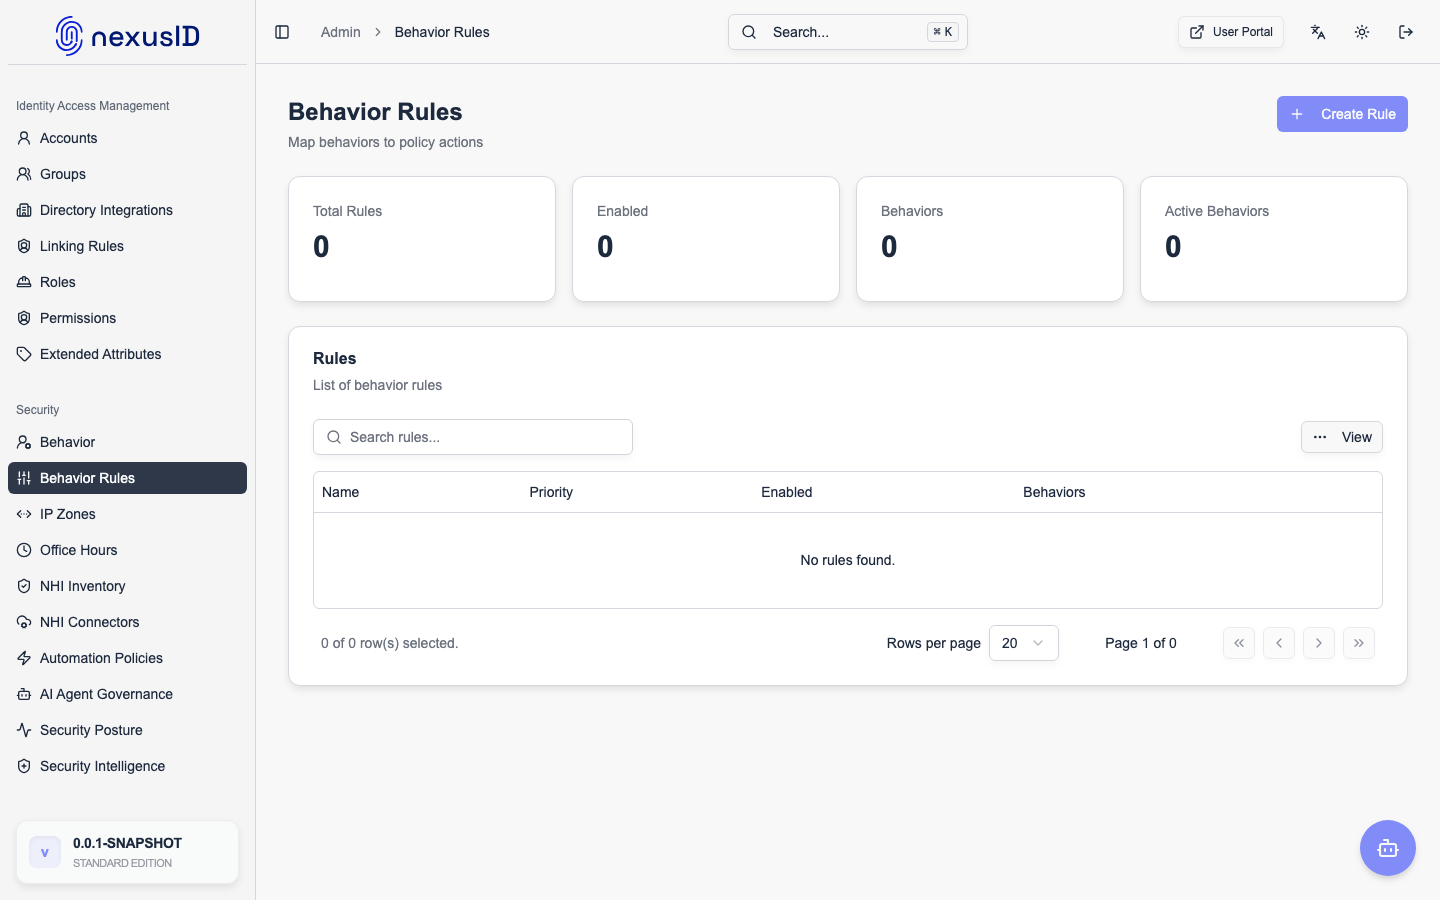Open Permissions page
Image resolution: width=1440 pixels, height=900 pixels.
point(127,318)
